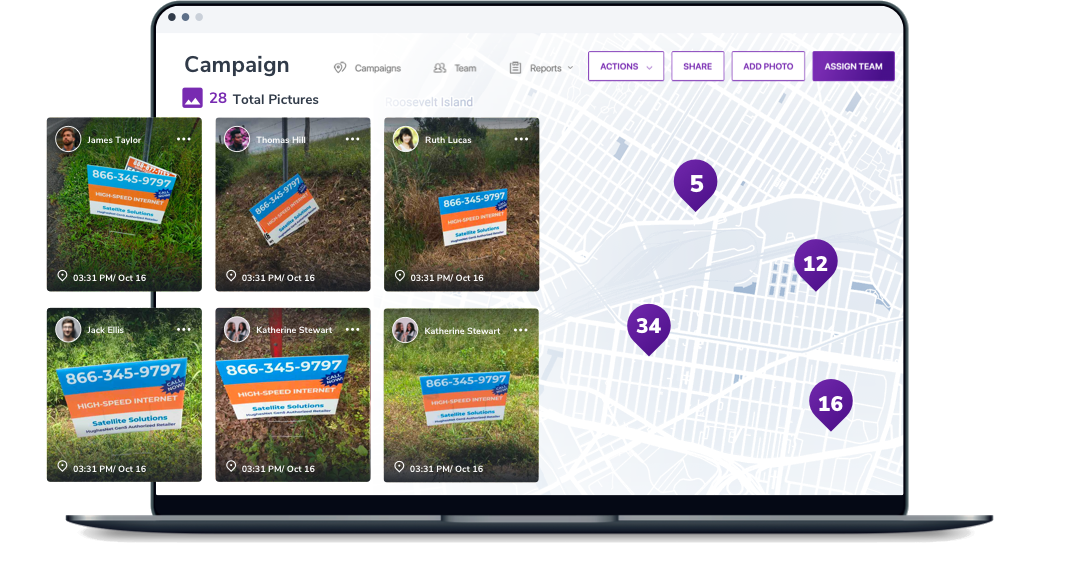This screenshot has height=568, width=1069.
Task: Click the Ruth Lucas name label
Action: click(x=448, y=140)
